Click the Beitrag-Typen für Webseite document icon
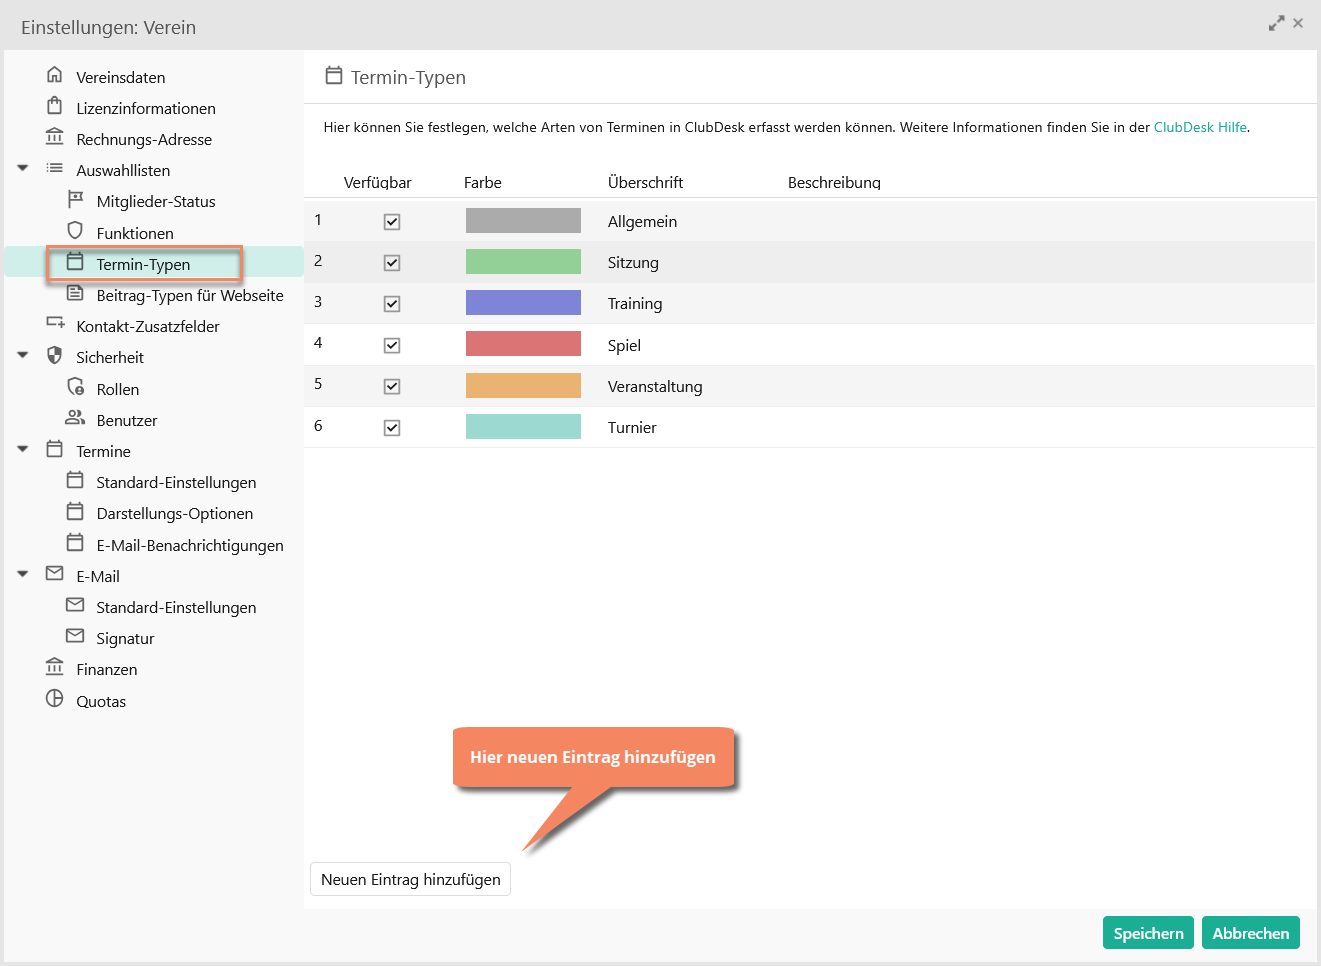 click(x=75, y=293)
